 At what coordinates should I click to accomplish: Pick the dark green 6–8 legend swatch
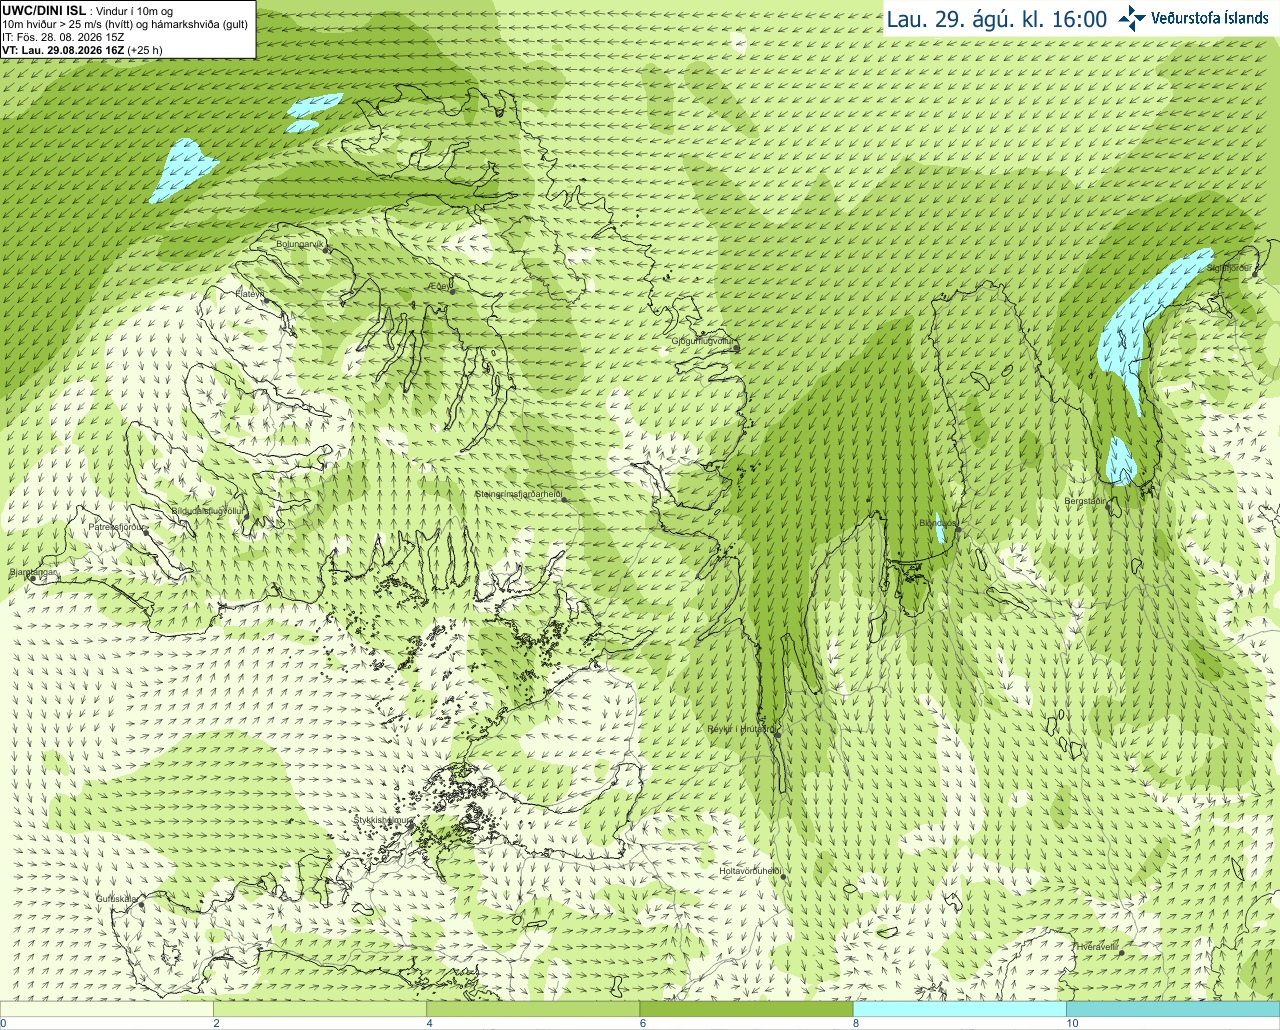746,1009
